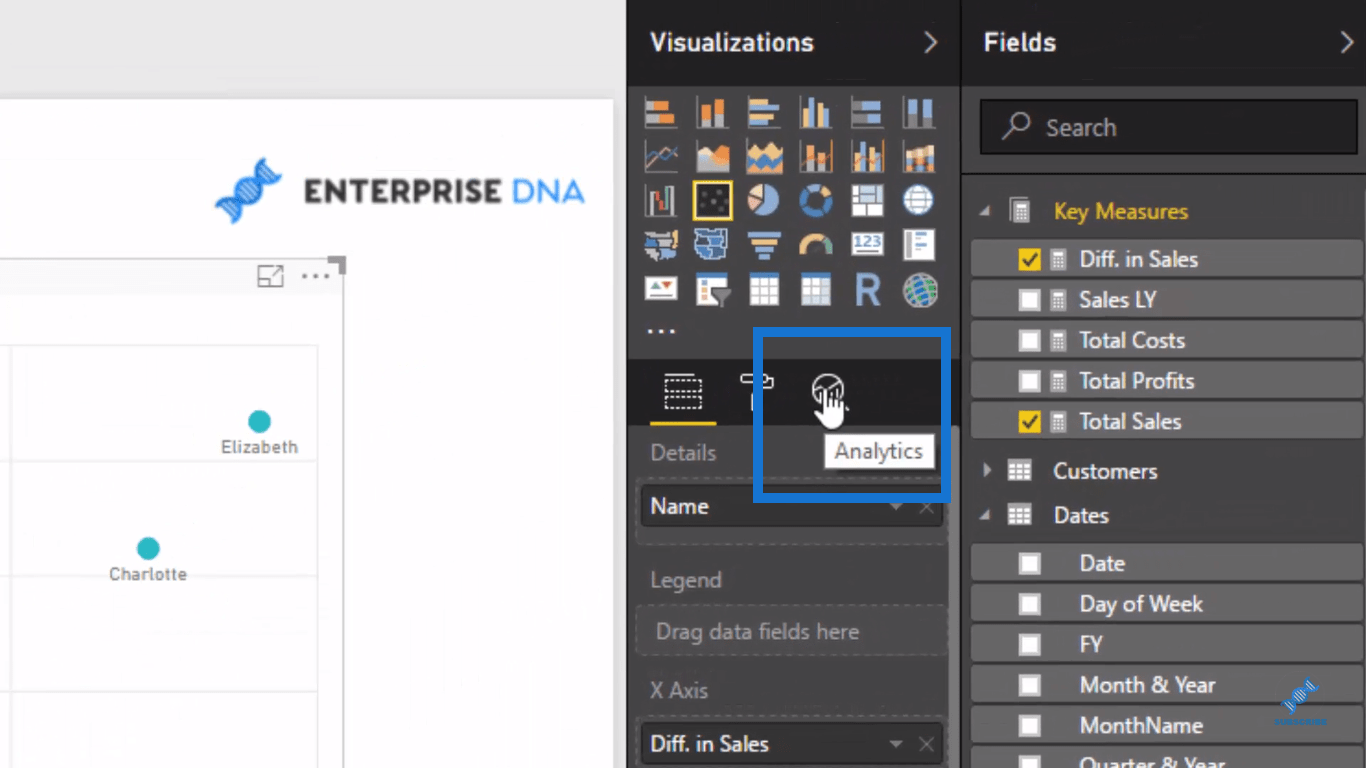Select the Donut chart visual
Viewport: 1366px width, 768px height.
(816, 201)
